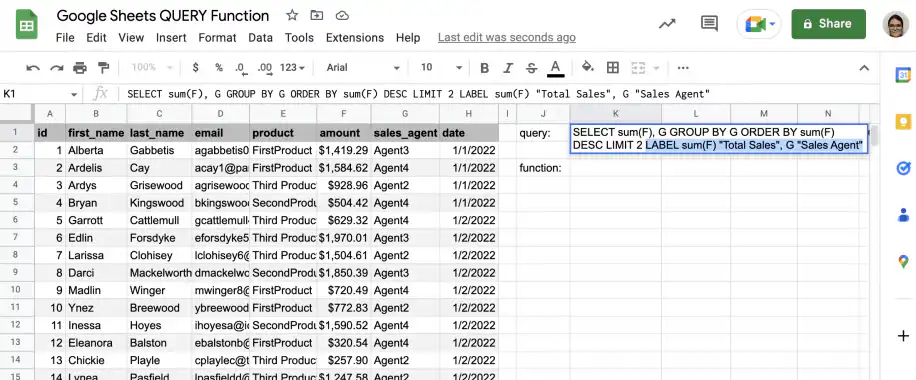Screen dimensions: 916x380
Task: Open comment history icon
Action: [x=709, y=24]
